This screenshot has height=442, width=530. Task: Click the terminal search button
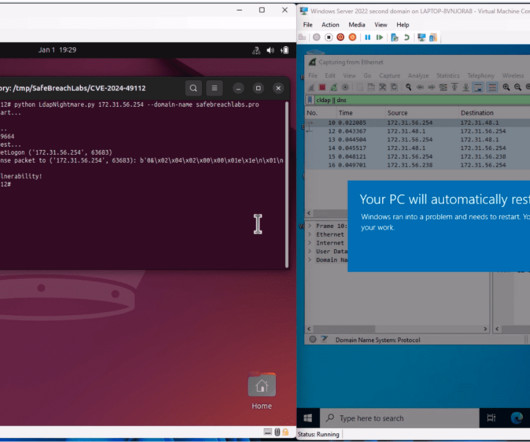(193, 88)
